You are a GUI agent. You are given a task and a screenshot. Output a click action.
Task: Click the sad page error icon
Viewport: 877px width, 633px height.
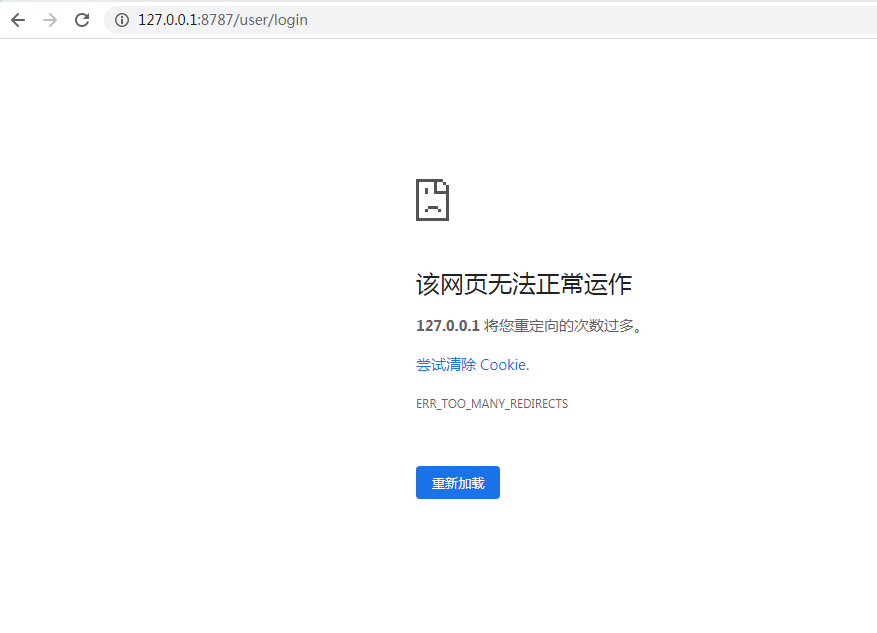[x=432, y=200]
